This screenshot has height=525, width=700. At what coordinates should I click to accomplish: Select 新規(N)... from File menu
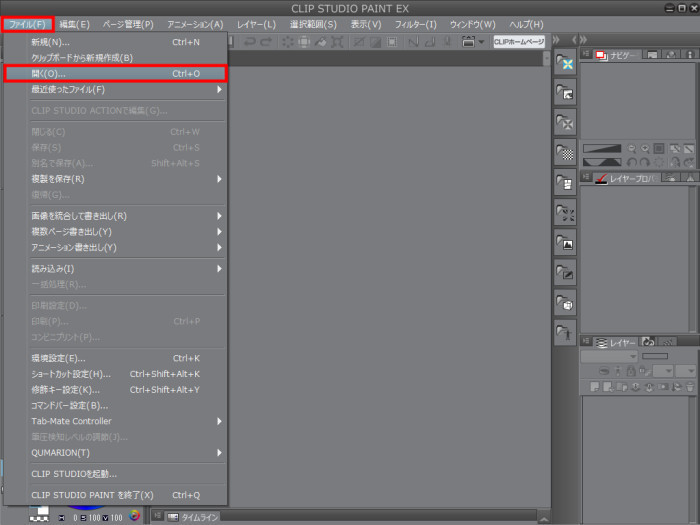point(116,42)
